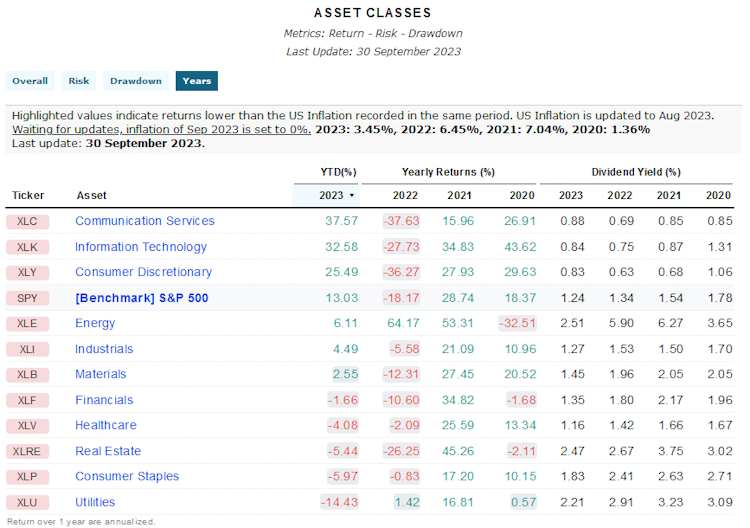Click the XLI ticker badge
This screenshot has height=528, width=750.
(x=27, y=350)
